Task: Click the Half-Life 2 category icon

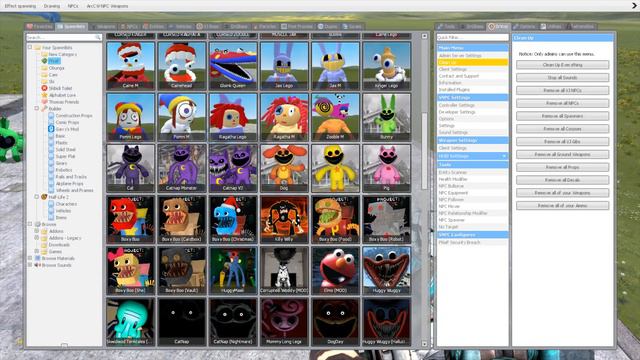Action: pos(44,197)
